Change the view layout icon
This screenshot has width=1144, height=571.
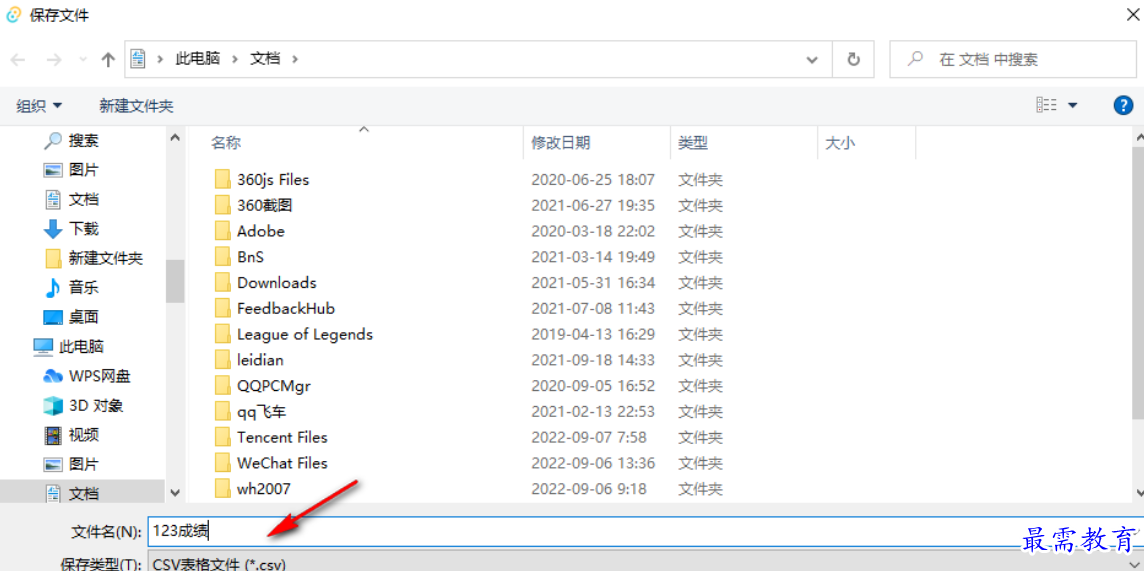1046,105
